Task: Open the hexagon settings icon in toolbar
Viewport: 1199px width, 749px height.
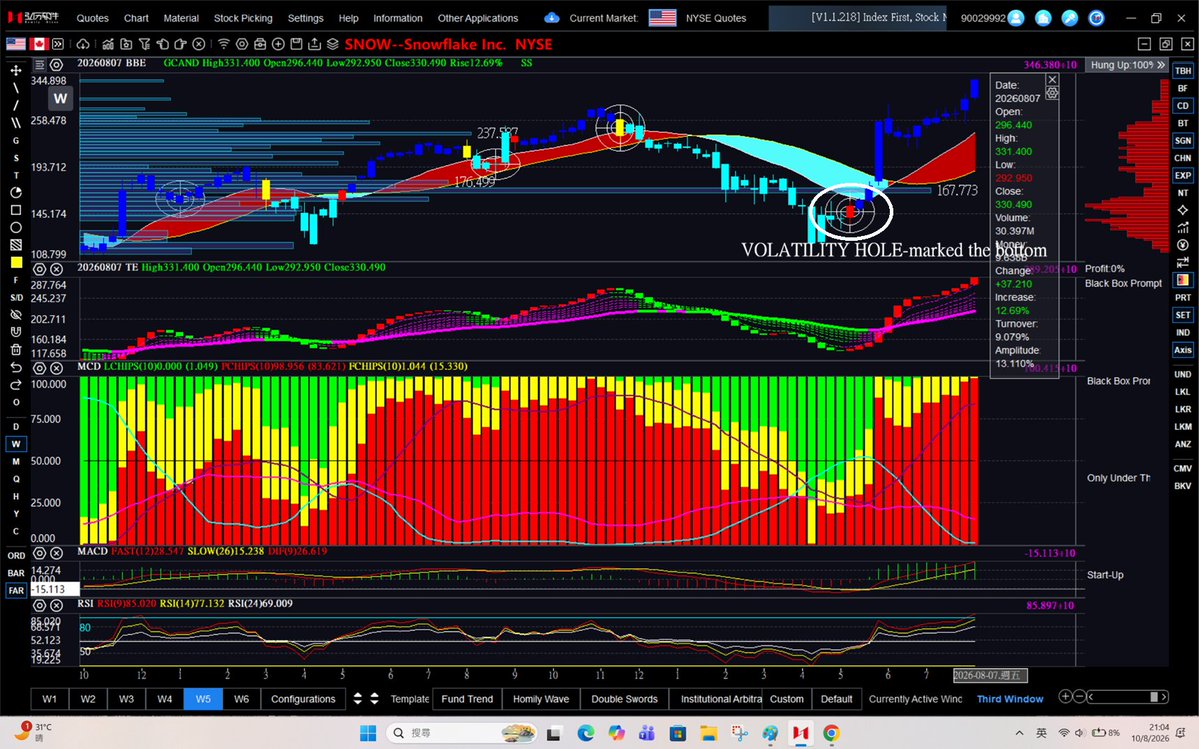Action: [242, 44]
